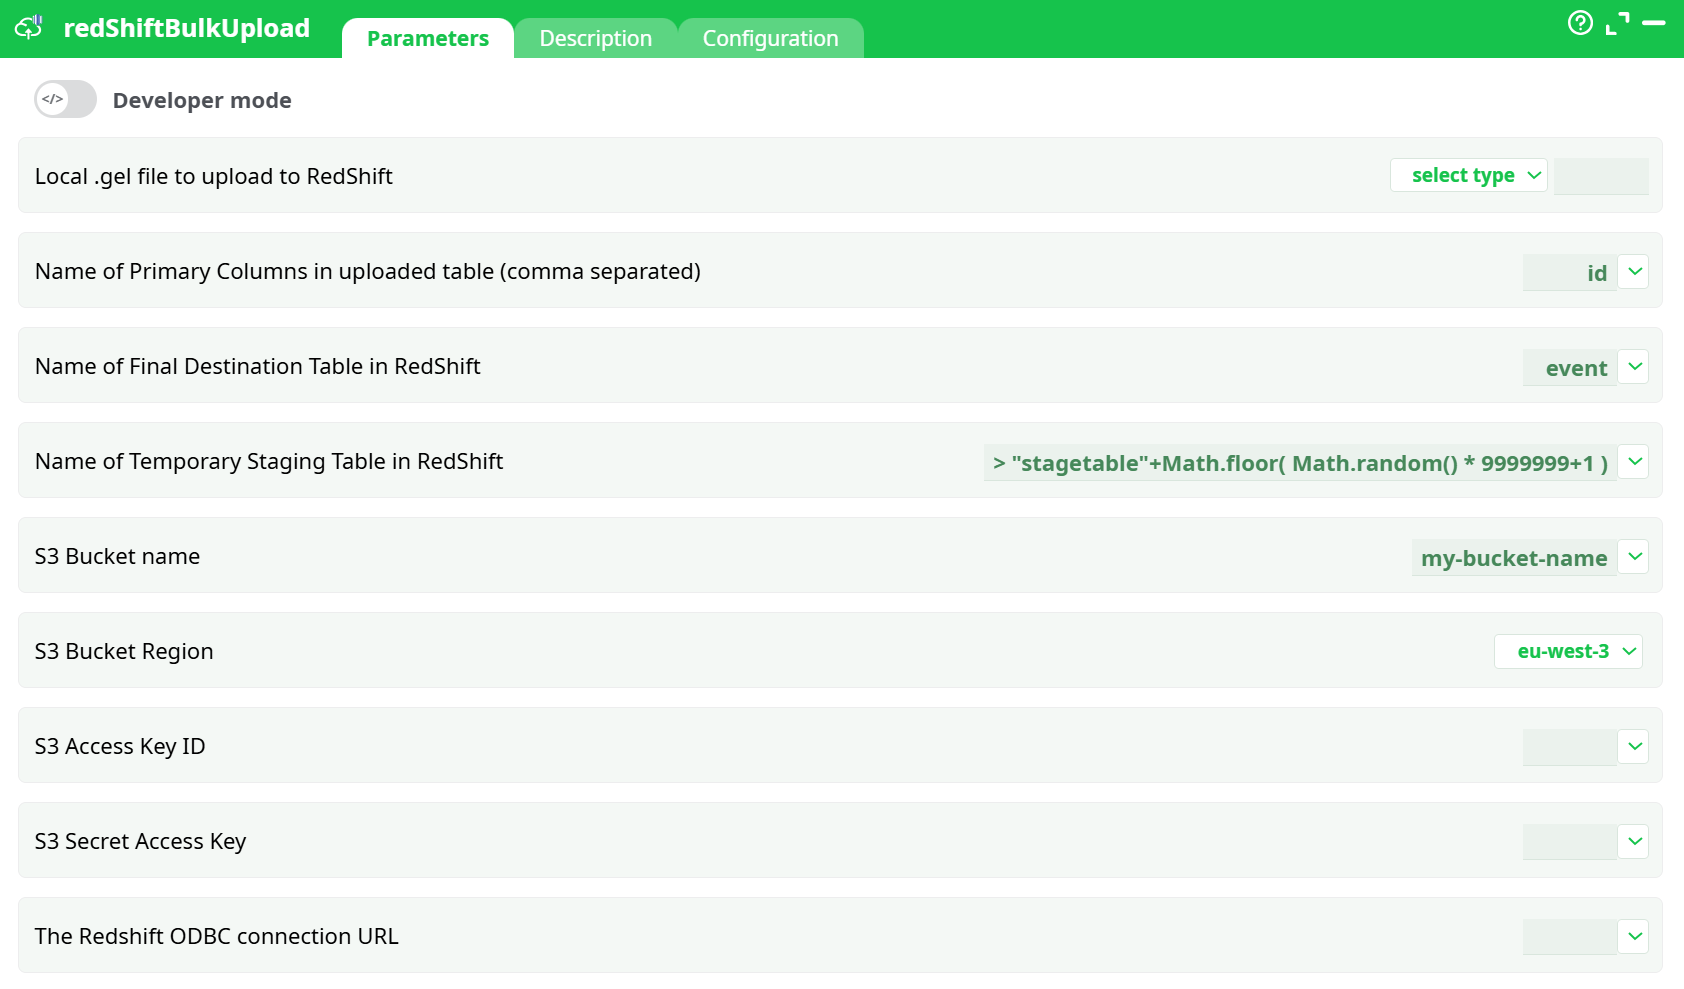Click the app logo beside redShiftBulkUpload title
1684x989 pixels.
[27, 26]
